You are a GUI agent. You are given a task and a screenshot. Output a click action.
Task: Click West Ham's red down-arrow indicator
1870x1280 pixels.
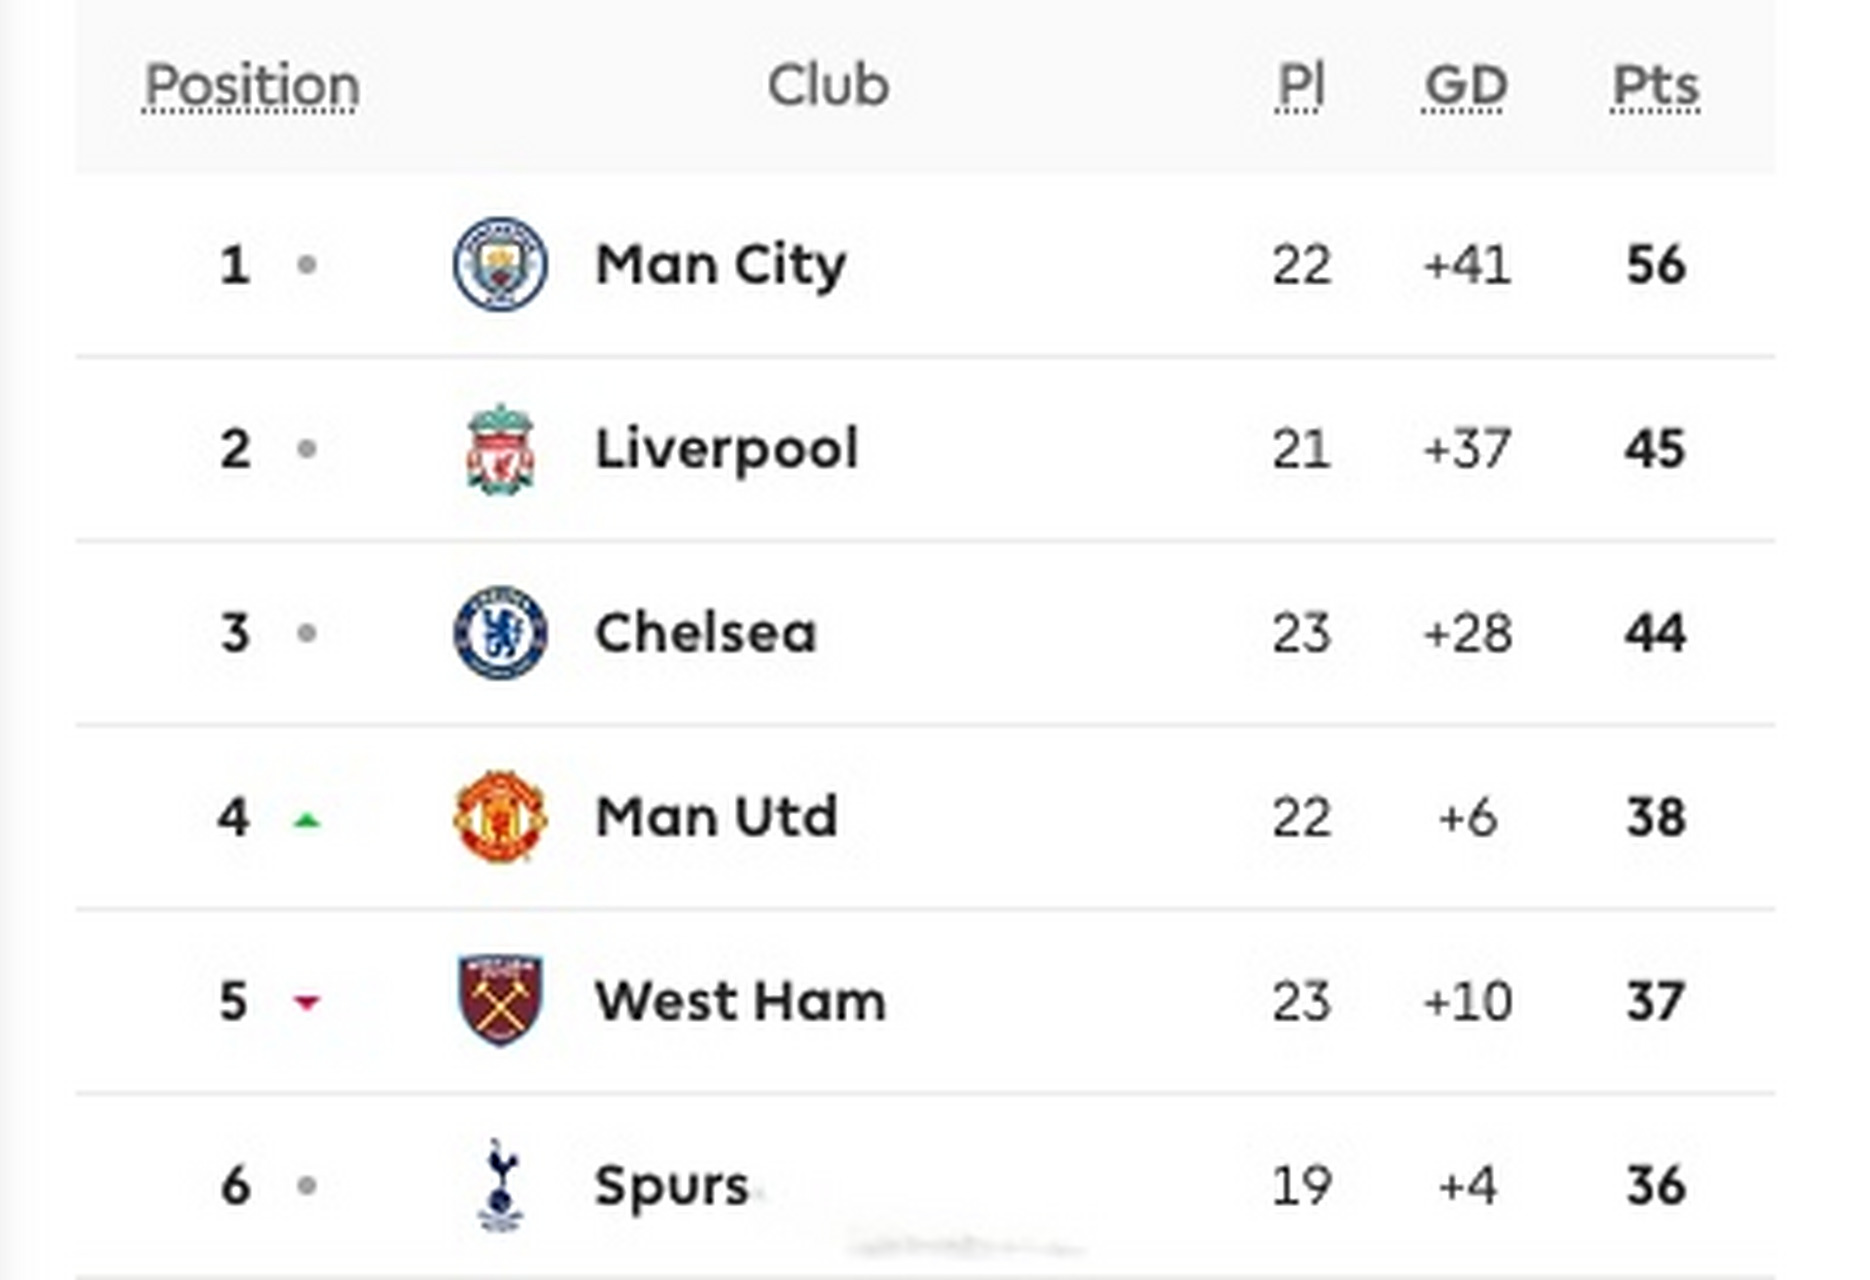307,1002
